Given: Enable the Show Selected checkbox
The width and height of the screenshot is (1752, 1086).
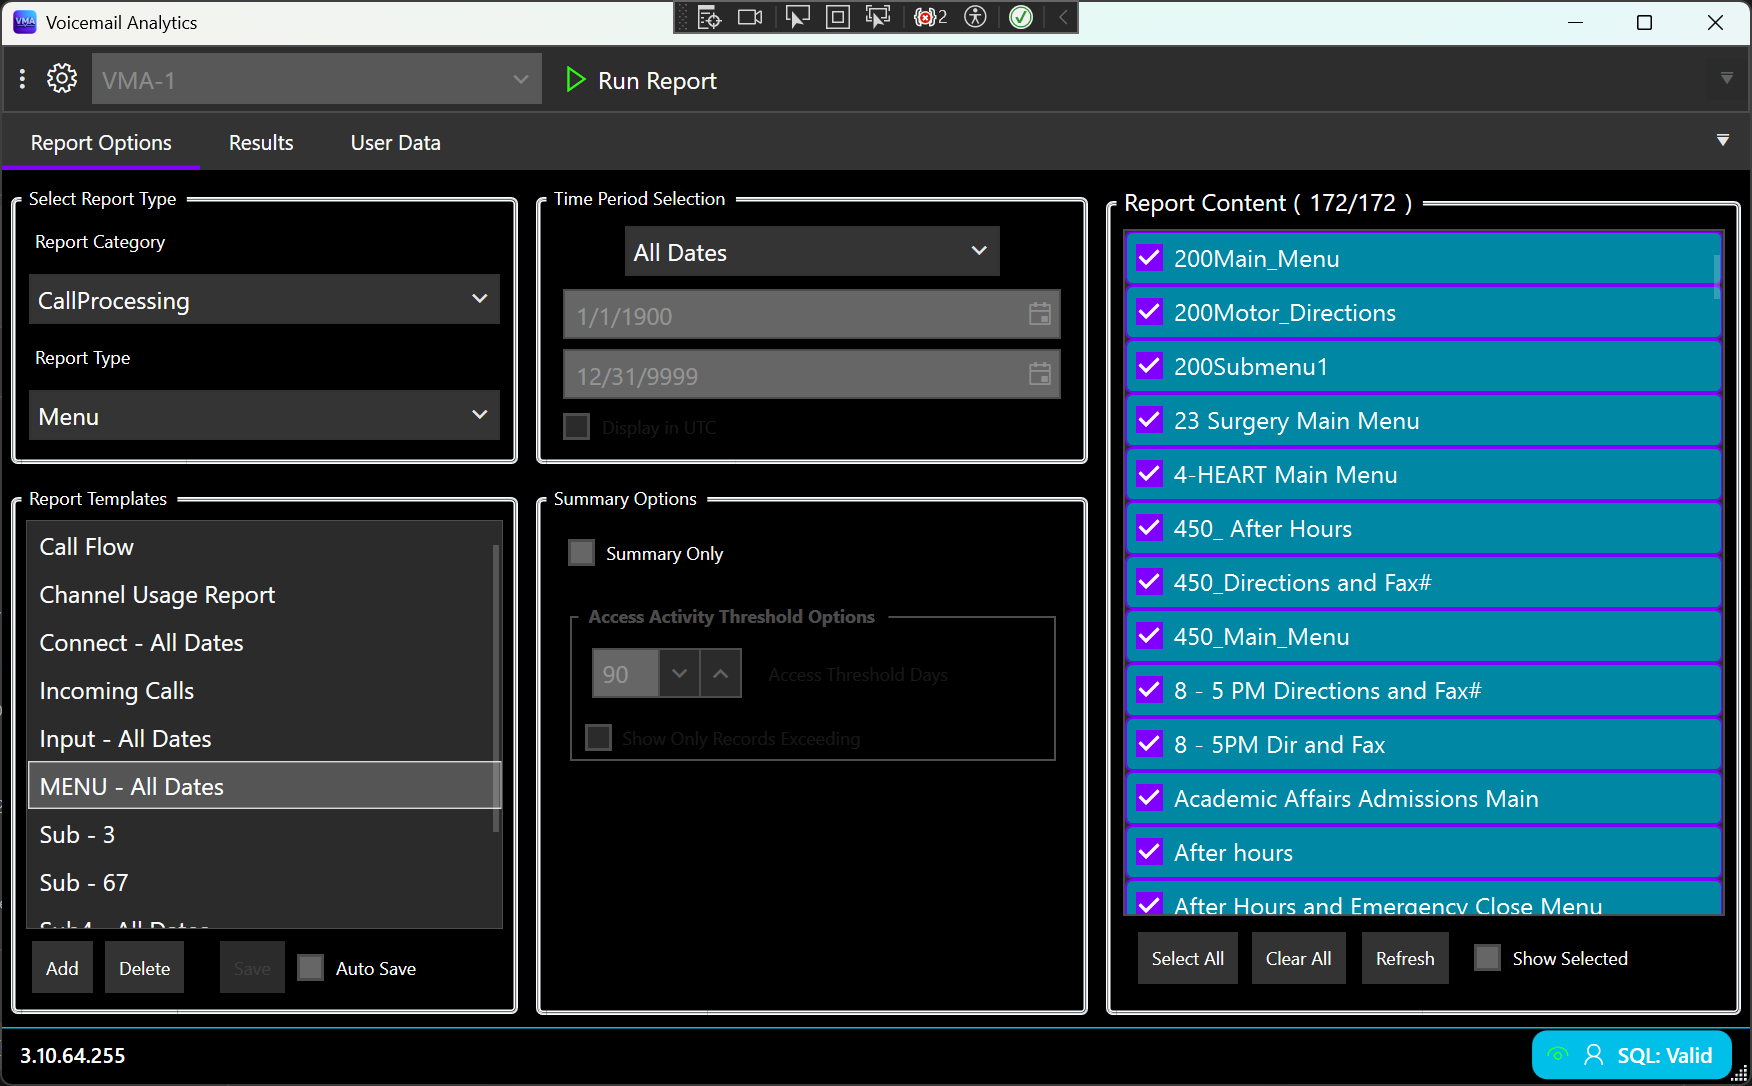Looking at the screenshot, I should [1488, 957].
